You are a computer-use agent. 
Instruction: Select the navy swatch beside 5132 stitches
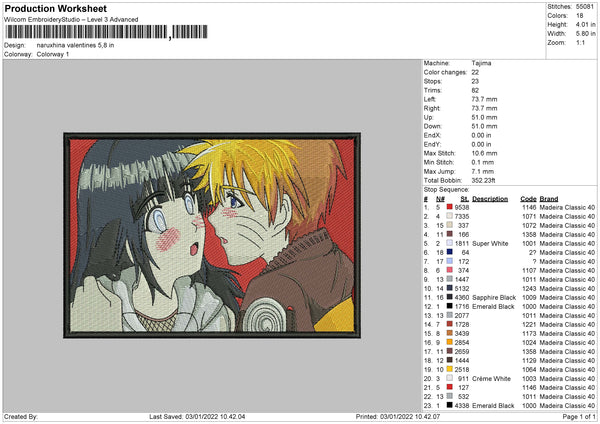pyautogui.click(x=450, y=288)
